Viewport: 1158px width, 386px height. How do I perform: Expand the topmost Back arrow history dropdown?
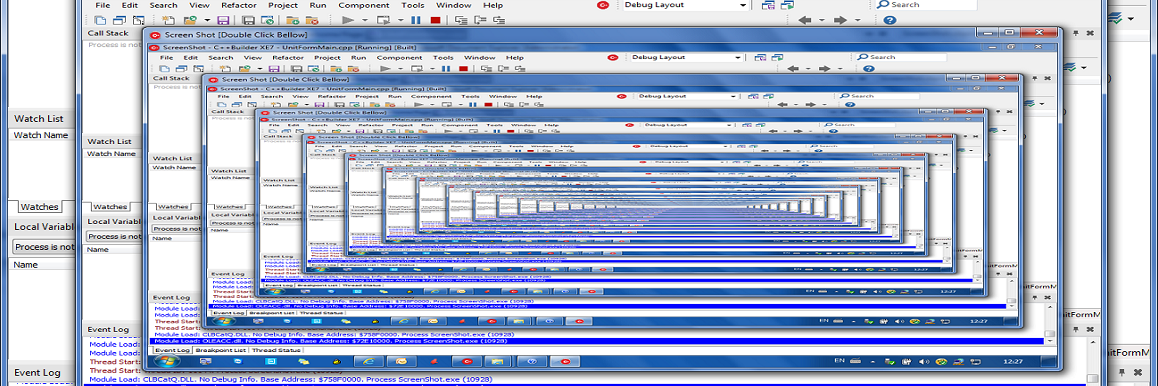(x=821, y=21)
